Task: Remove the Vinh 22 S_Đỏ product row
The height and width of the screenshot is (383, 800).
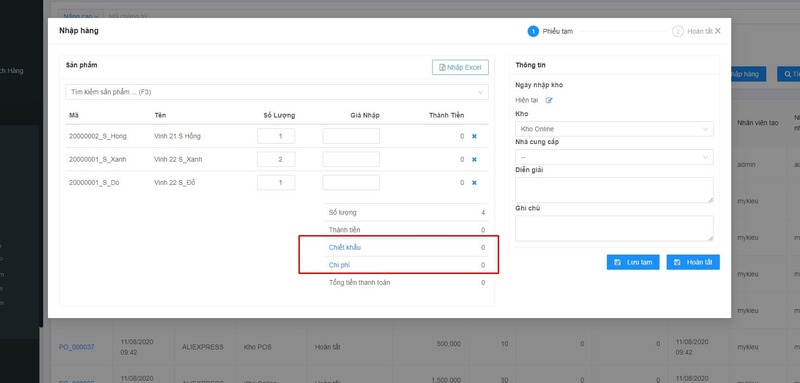Action: [x=474, y=183]
